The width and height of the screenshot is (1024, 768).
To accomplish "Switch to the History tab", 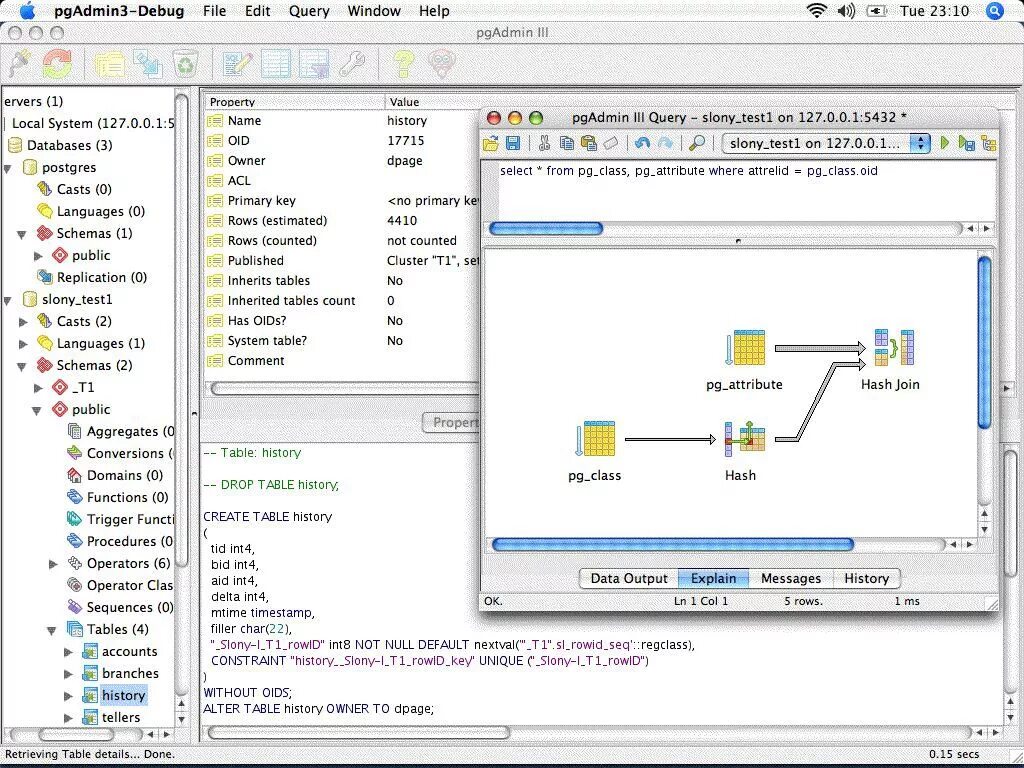I will pyautogui.click(x=867, y=579).
